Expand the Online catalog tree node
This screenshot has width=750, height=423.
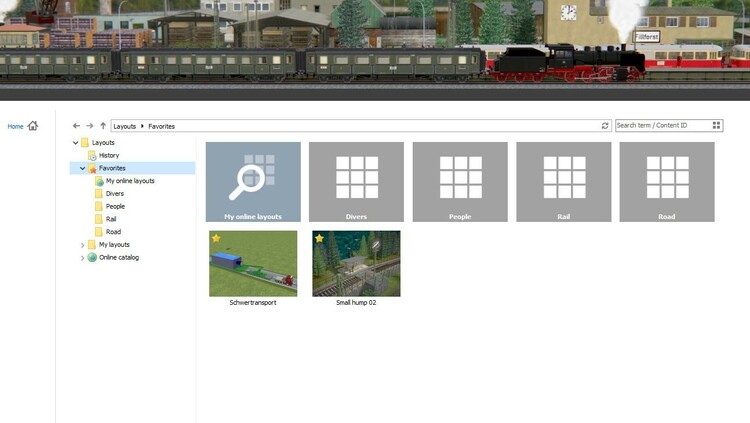click(83, 258)
